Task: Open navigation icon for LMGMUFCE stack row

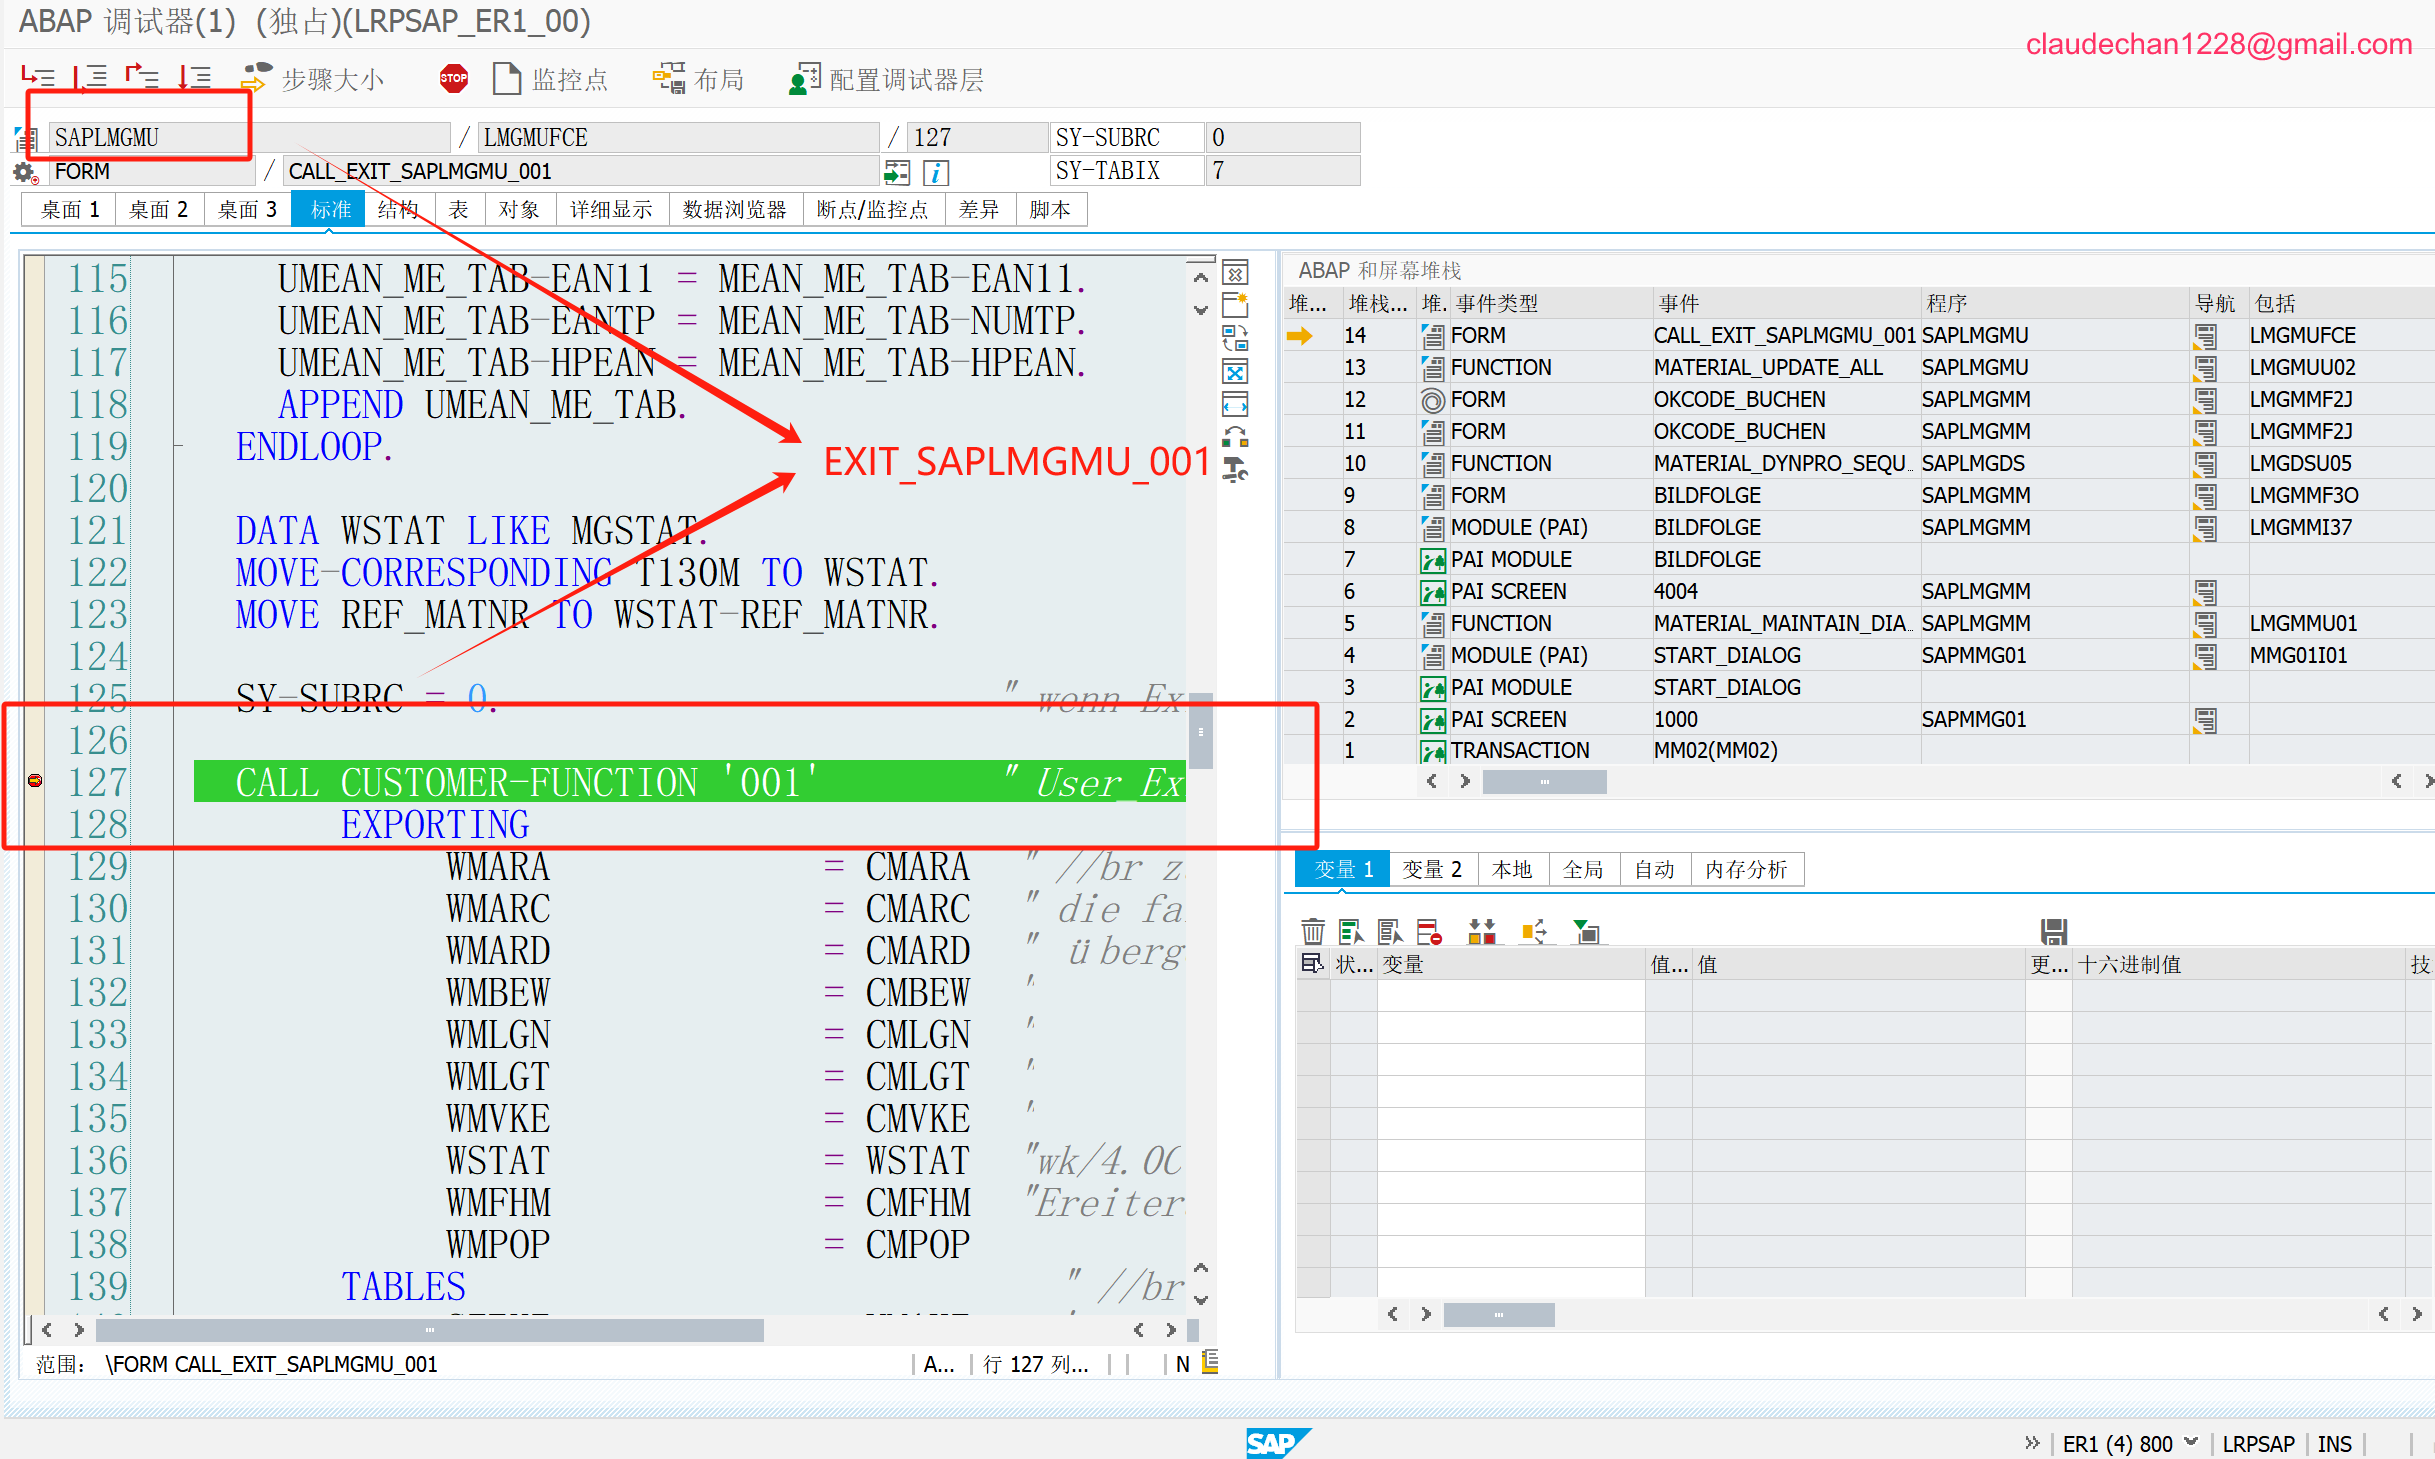Action: pos(2204,336)
